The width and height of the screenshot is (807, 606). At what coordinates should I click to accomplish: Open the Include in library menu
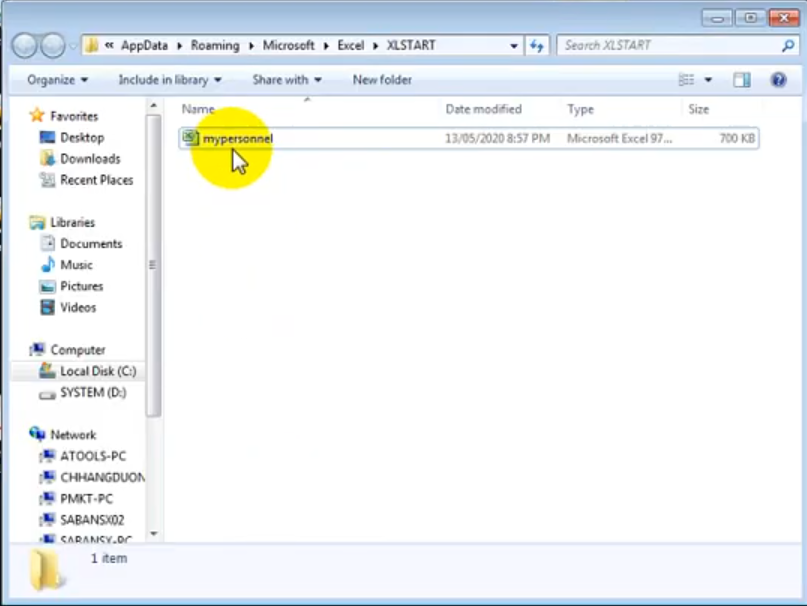coord(170,80)
